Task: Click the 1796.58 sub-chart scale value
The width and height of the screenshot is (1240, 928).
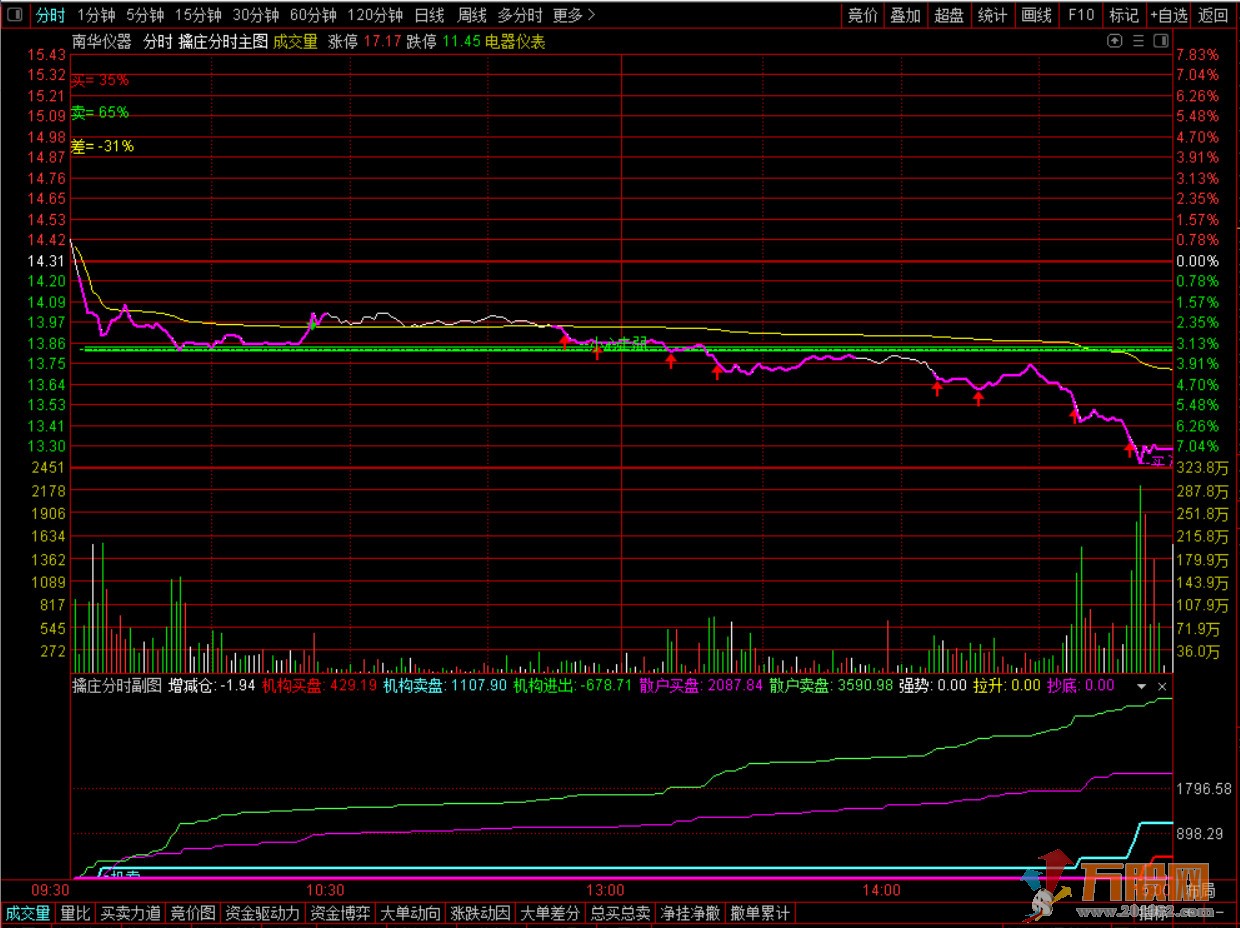Action: (x=1205, y=789)
